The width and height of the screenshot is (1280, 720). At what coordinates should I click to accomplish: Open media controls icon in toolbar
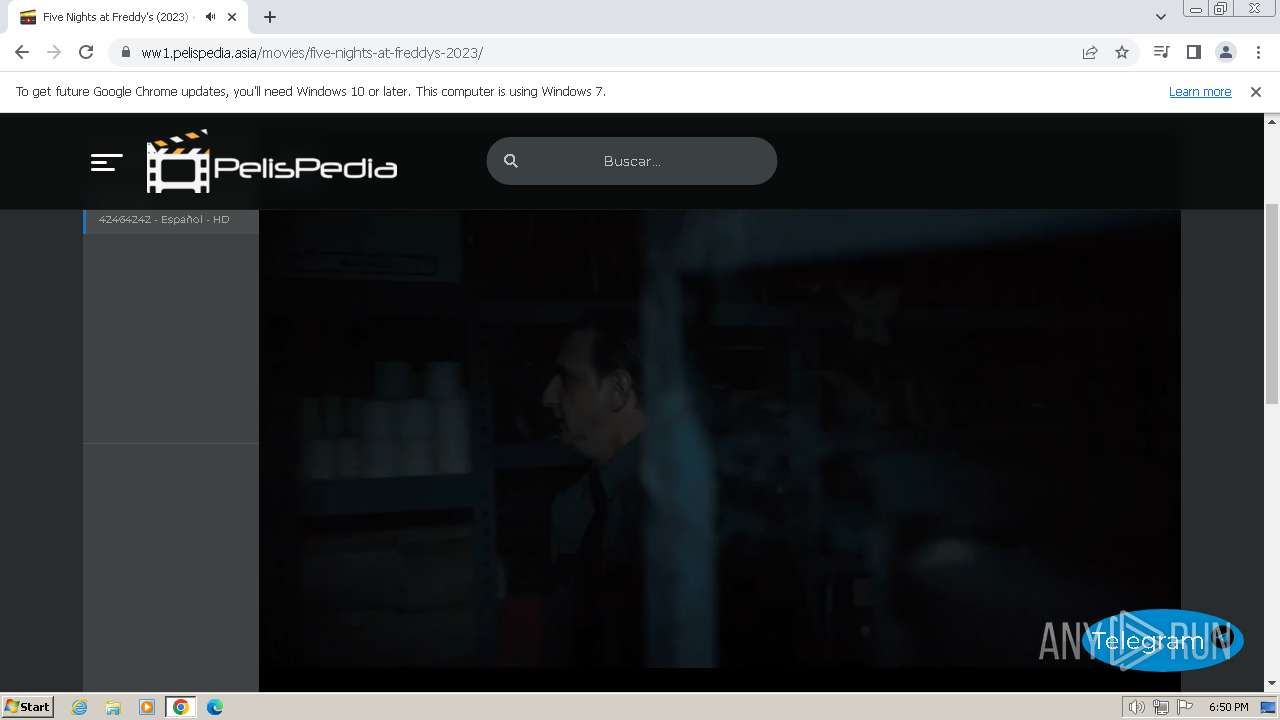(1161, 52)
